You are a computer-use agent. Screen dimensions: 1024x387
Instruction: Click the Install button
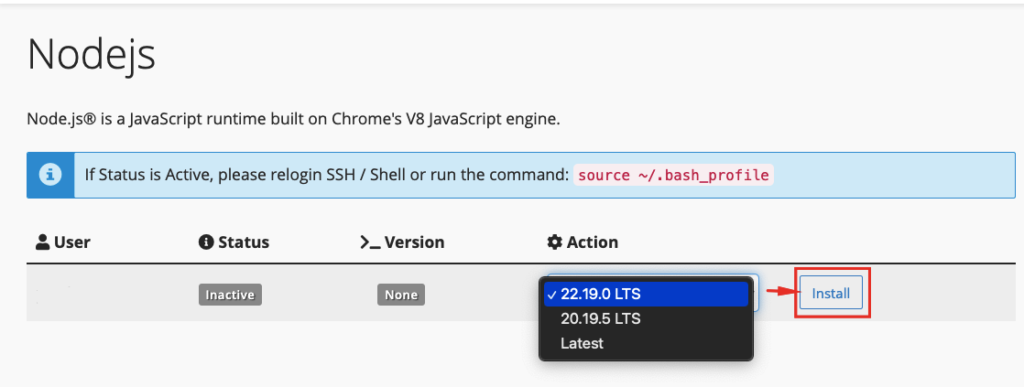pyautogui.click(x=831, y=293)
